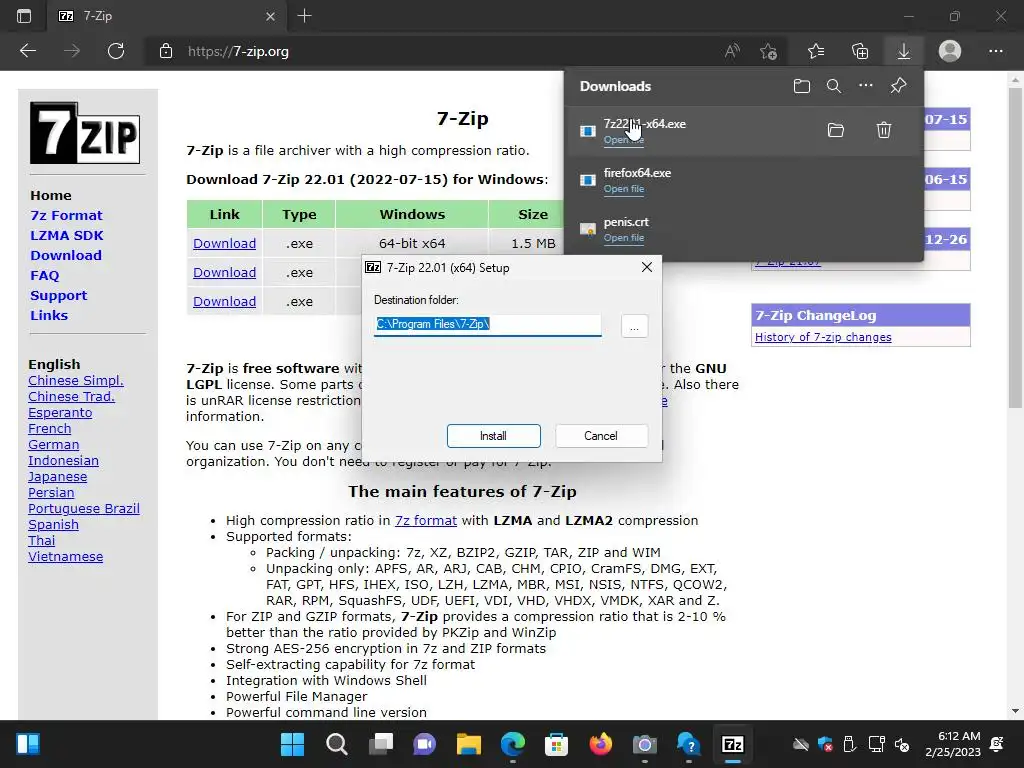Go back with the browser back arrow
This screenshot has width=1024, height=768.
pos(27,51)
